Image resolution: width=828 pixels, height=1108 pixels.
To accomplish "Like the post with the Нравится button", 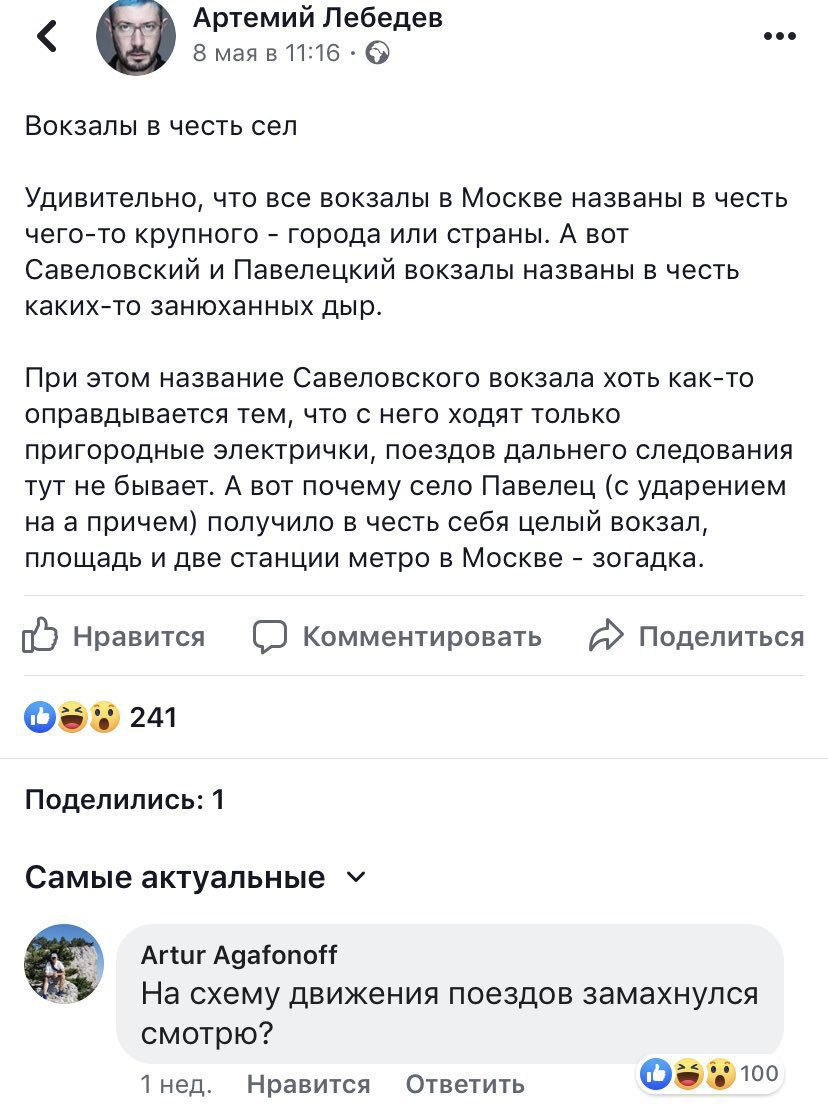I will [114, 636].
